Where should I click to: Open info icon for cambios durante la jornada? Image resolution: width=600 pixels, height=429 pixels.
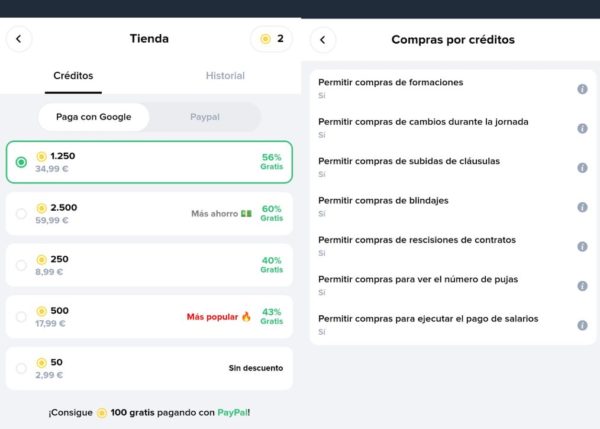point(582,128)
